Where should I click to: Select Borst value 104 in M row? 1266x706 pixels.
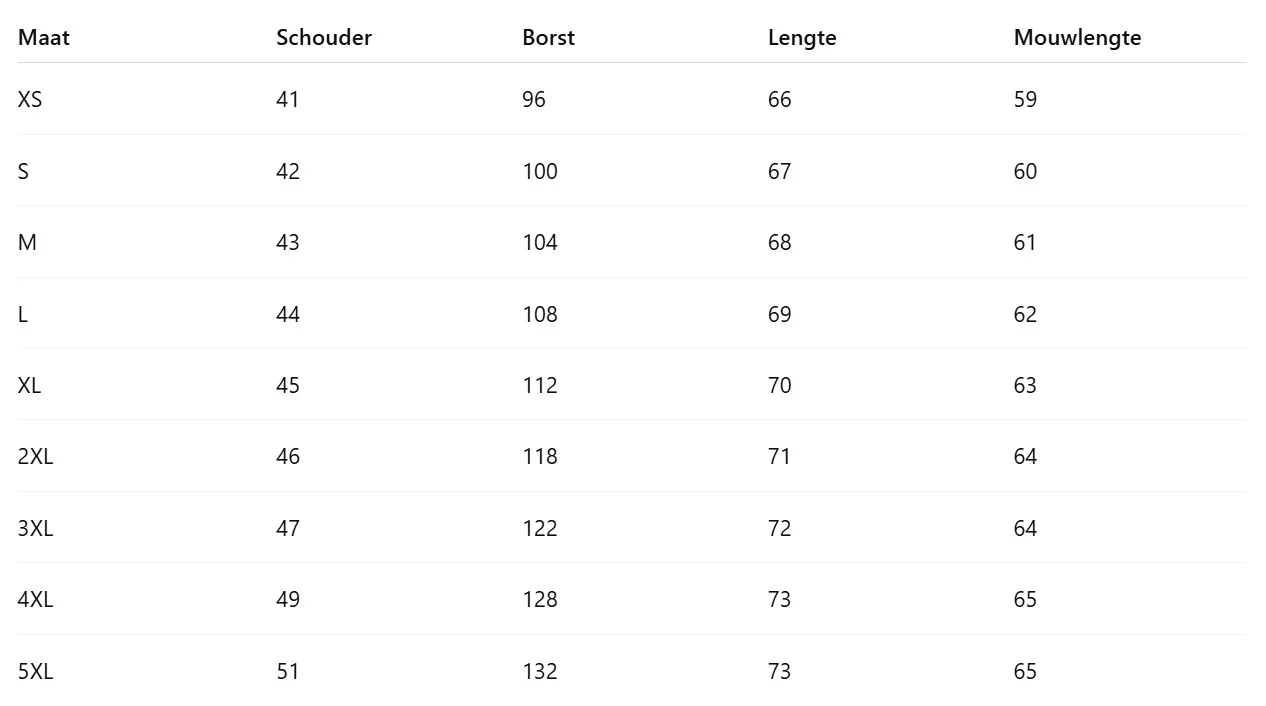point(540,243)
